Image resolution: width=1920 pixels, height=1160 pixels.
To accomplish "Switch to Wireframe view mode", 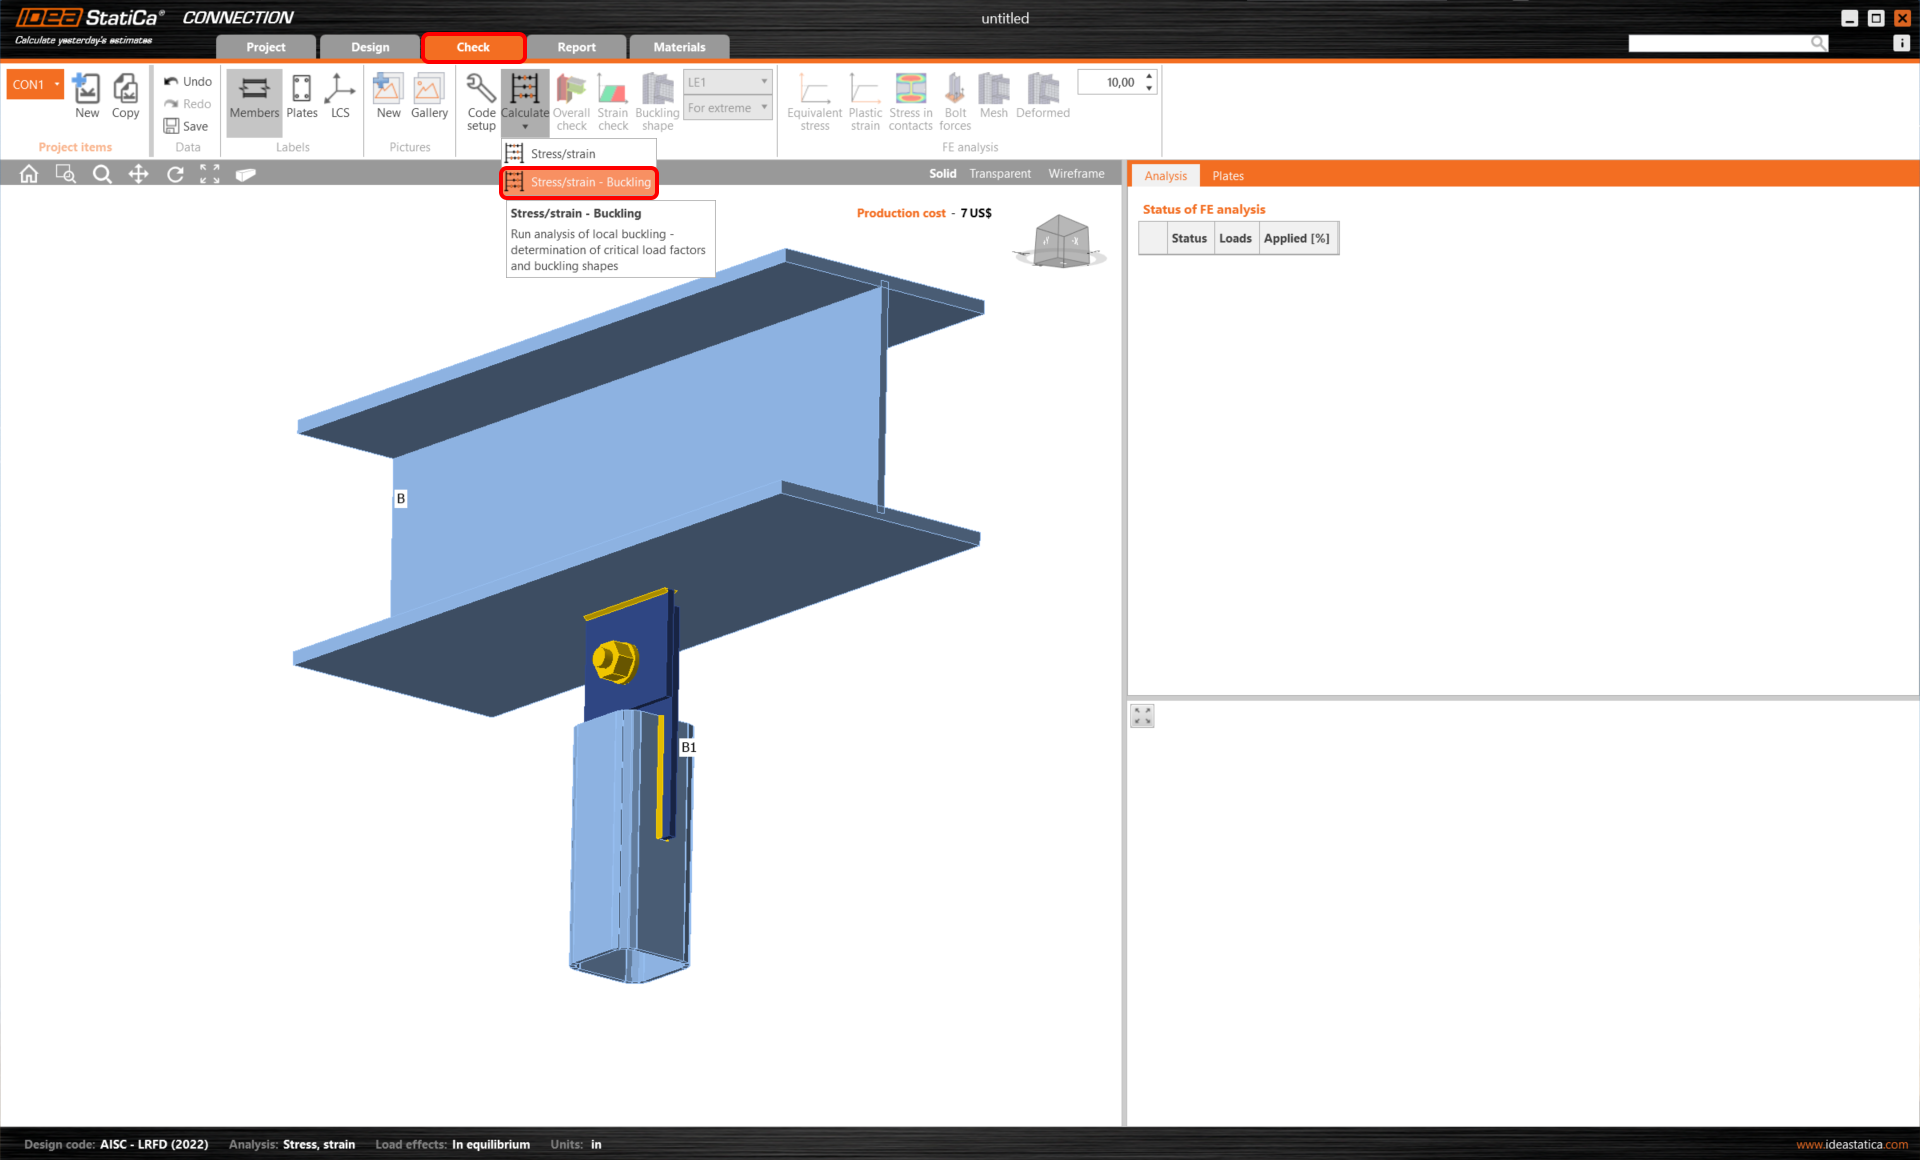I will (x=1079, y=174).
